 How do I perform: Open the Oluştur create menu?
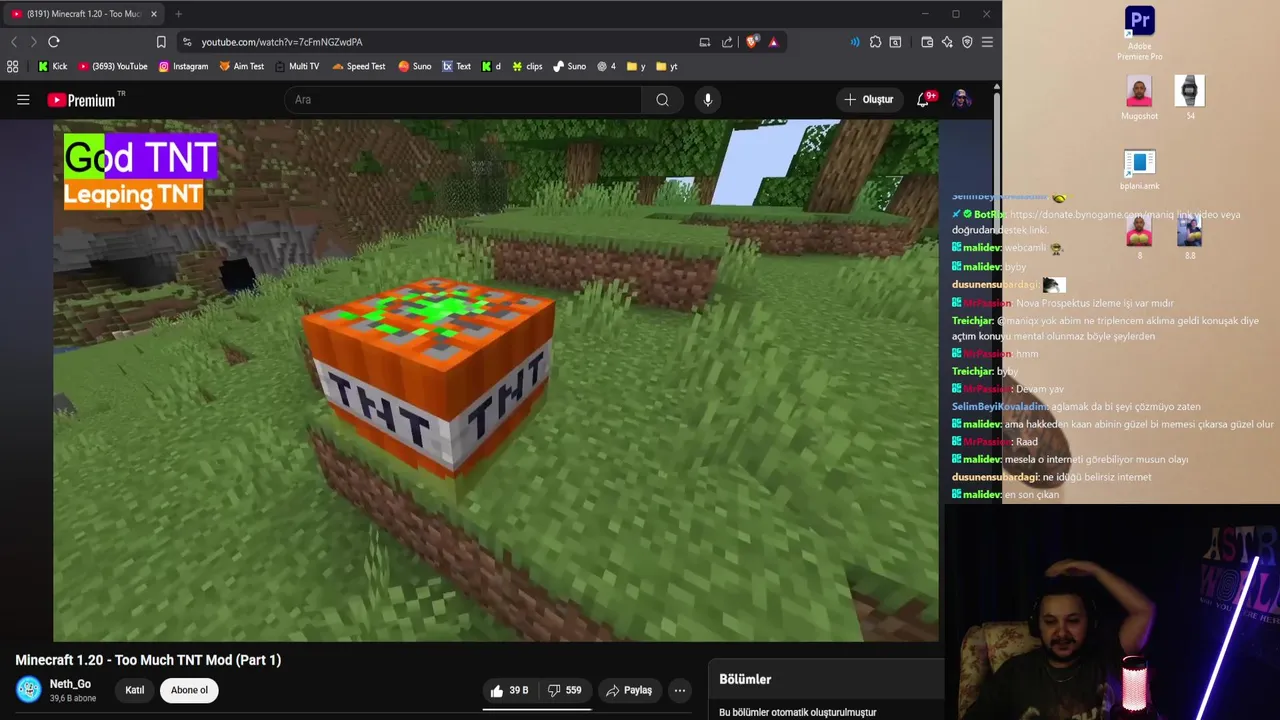coord(868,100)
